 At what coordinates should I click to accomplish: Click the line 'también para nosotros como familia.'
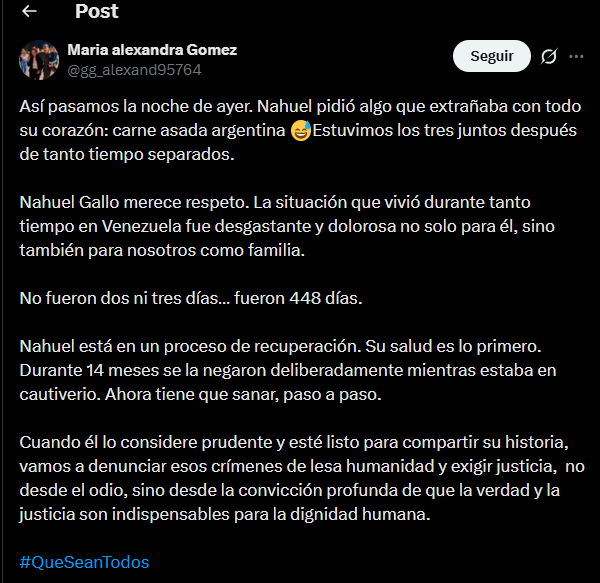point(162,250)
